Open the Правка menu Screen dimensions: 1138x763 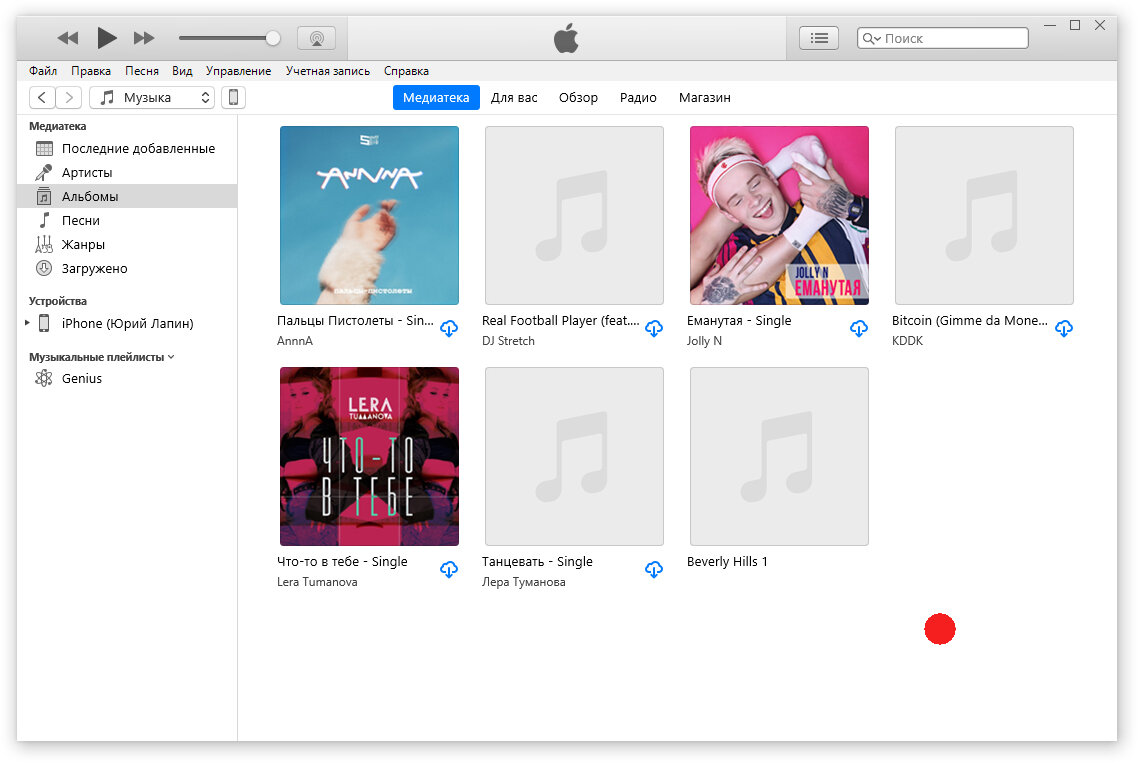(91, 70)
